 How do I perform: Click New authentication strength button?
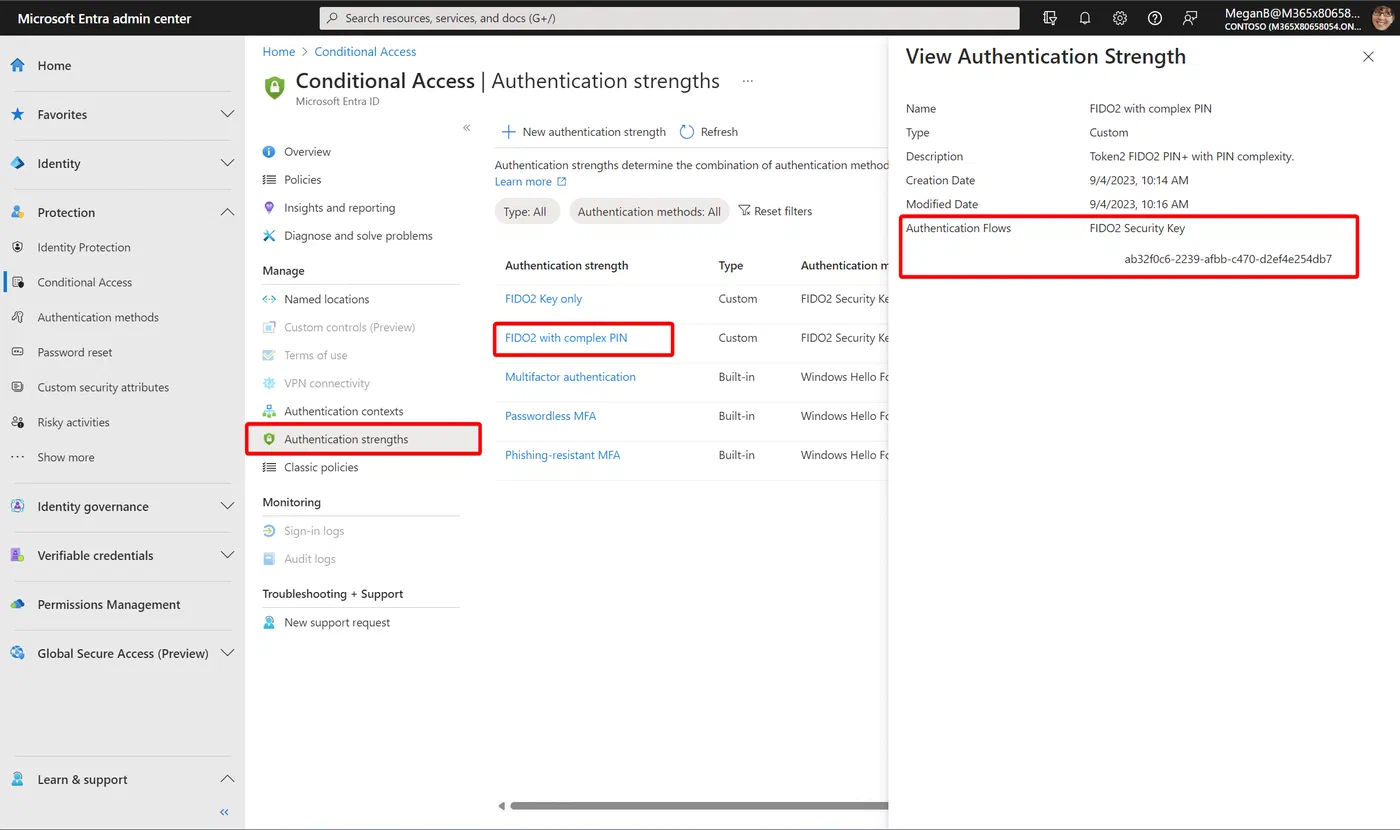click(x=583, y=132)
